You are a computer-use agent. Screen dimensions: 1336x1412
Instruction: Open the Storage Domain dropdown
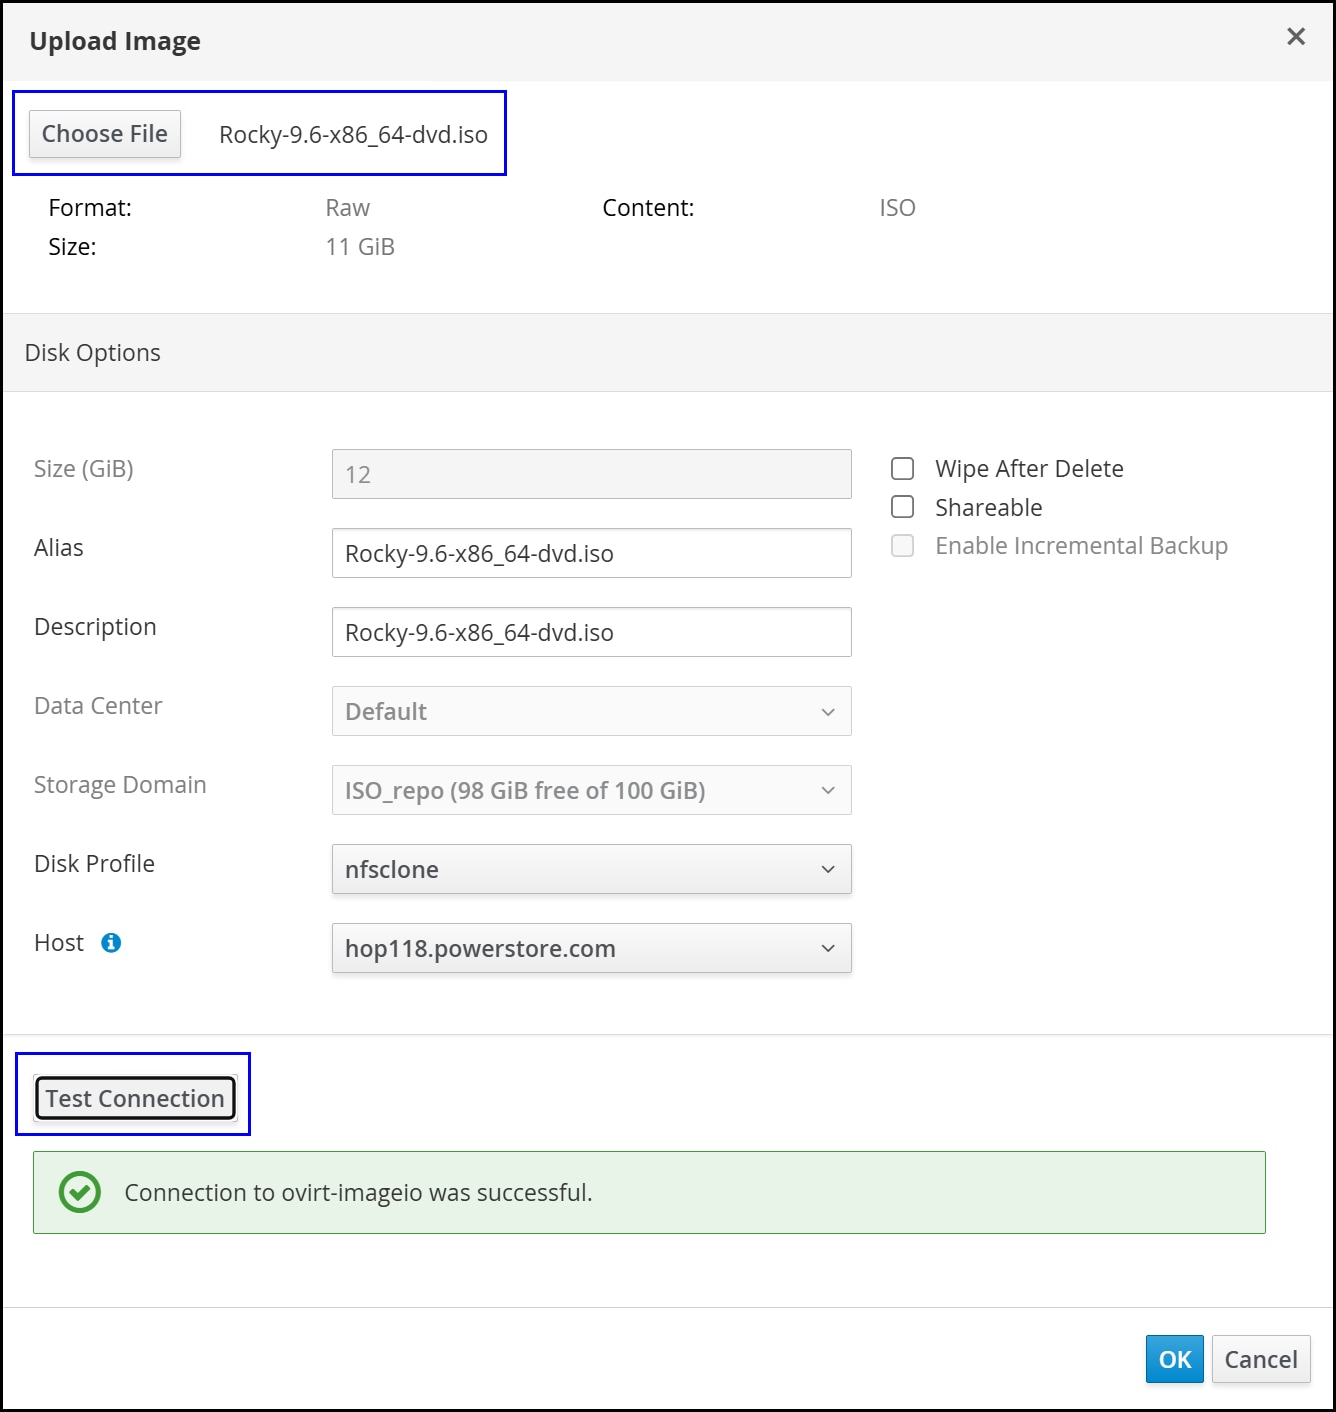pyautogui.click(x=592, y=790)
